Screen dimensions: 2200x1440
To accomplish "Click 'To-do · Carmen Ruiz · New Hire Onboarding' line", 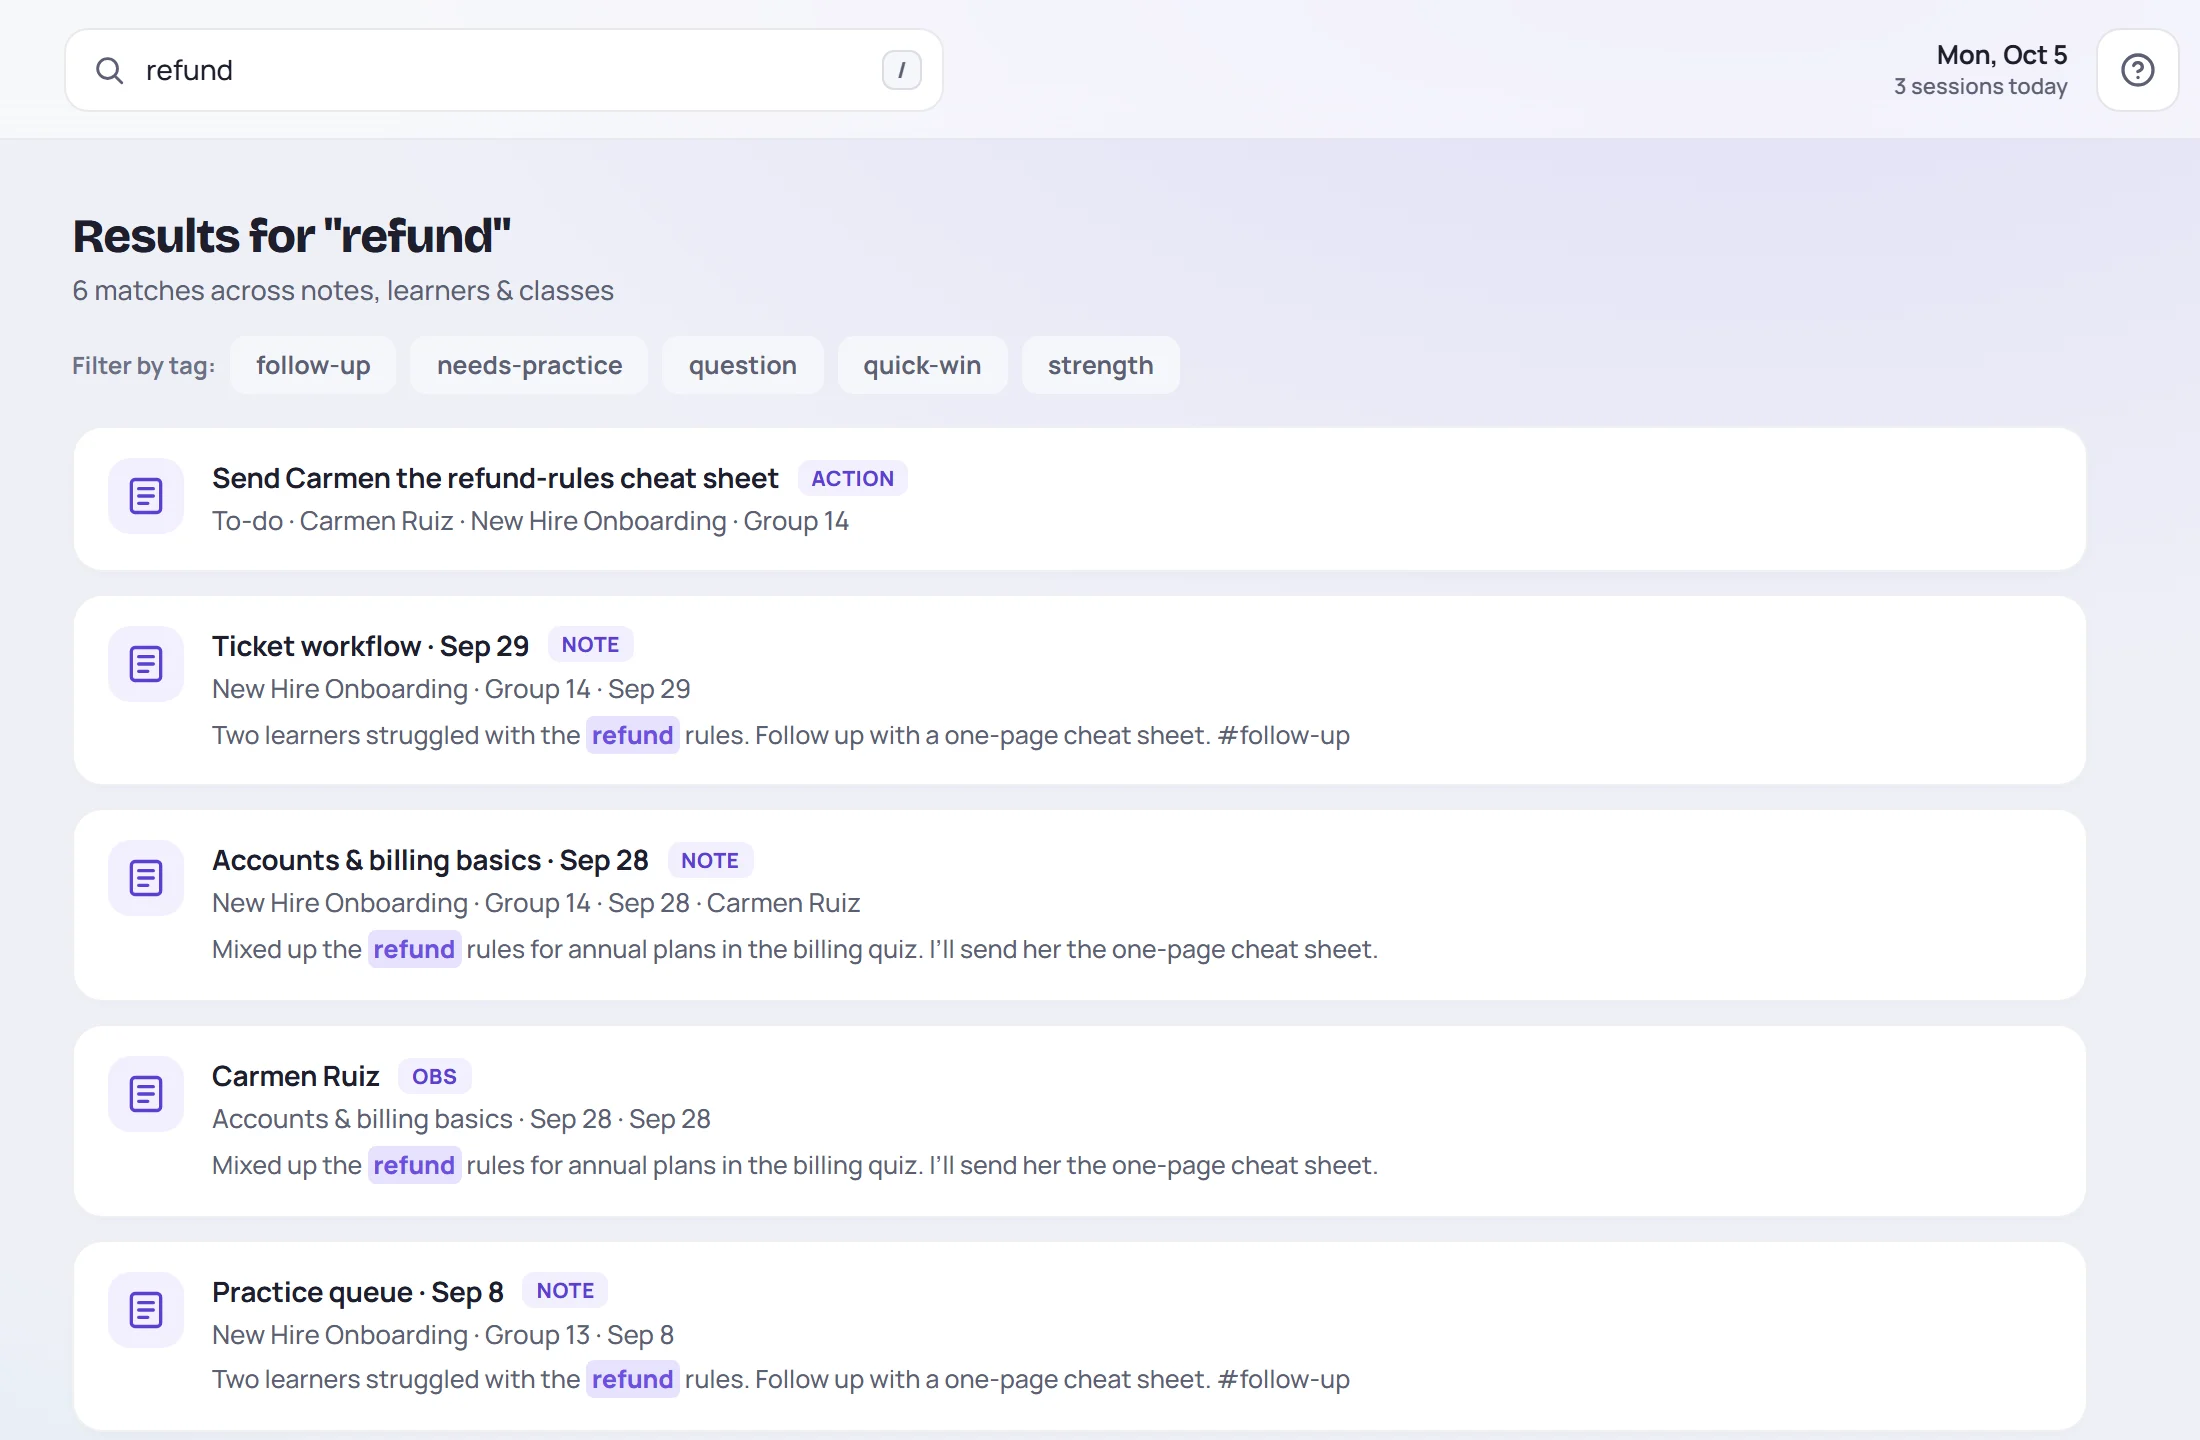I will click(530, 521).
